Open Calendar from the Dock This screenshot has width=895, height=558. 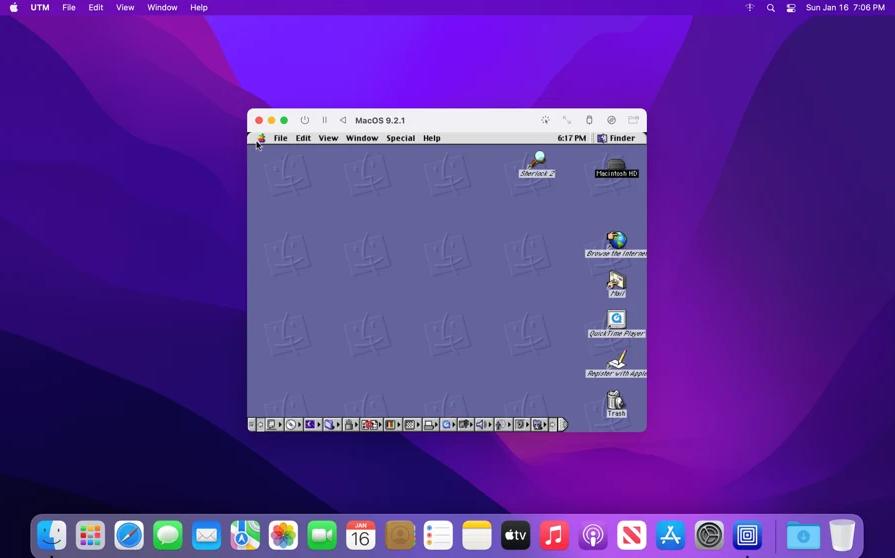pos(361,536)
